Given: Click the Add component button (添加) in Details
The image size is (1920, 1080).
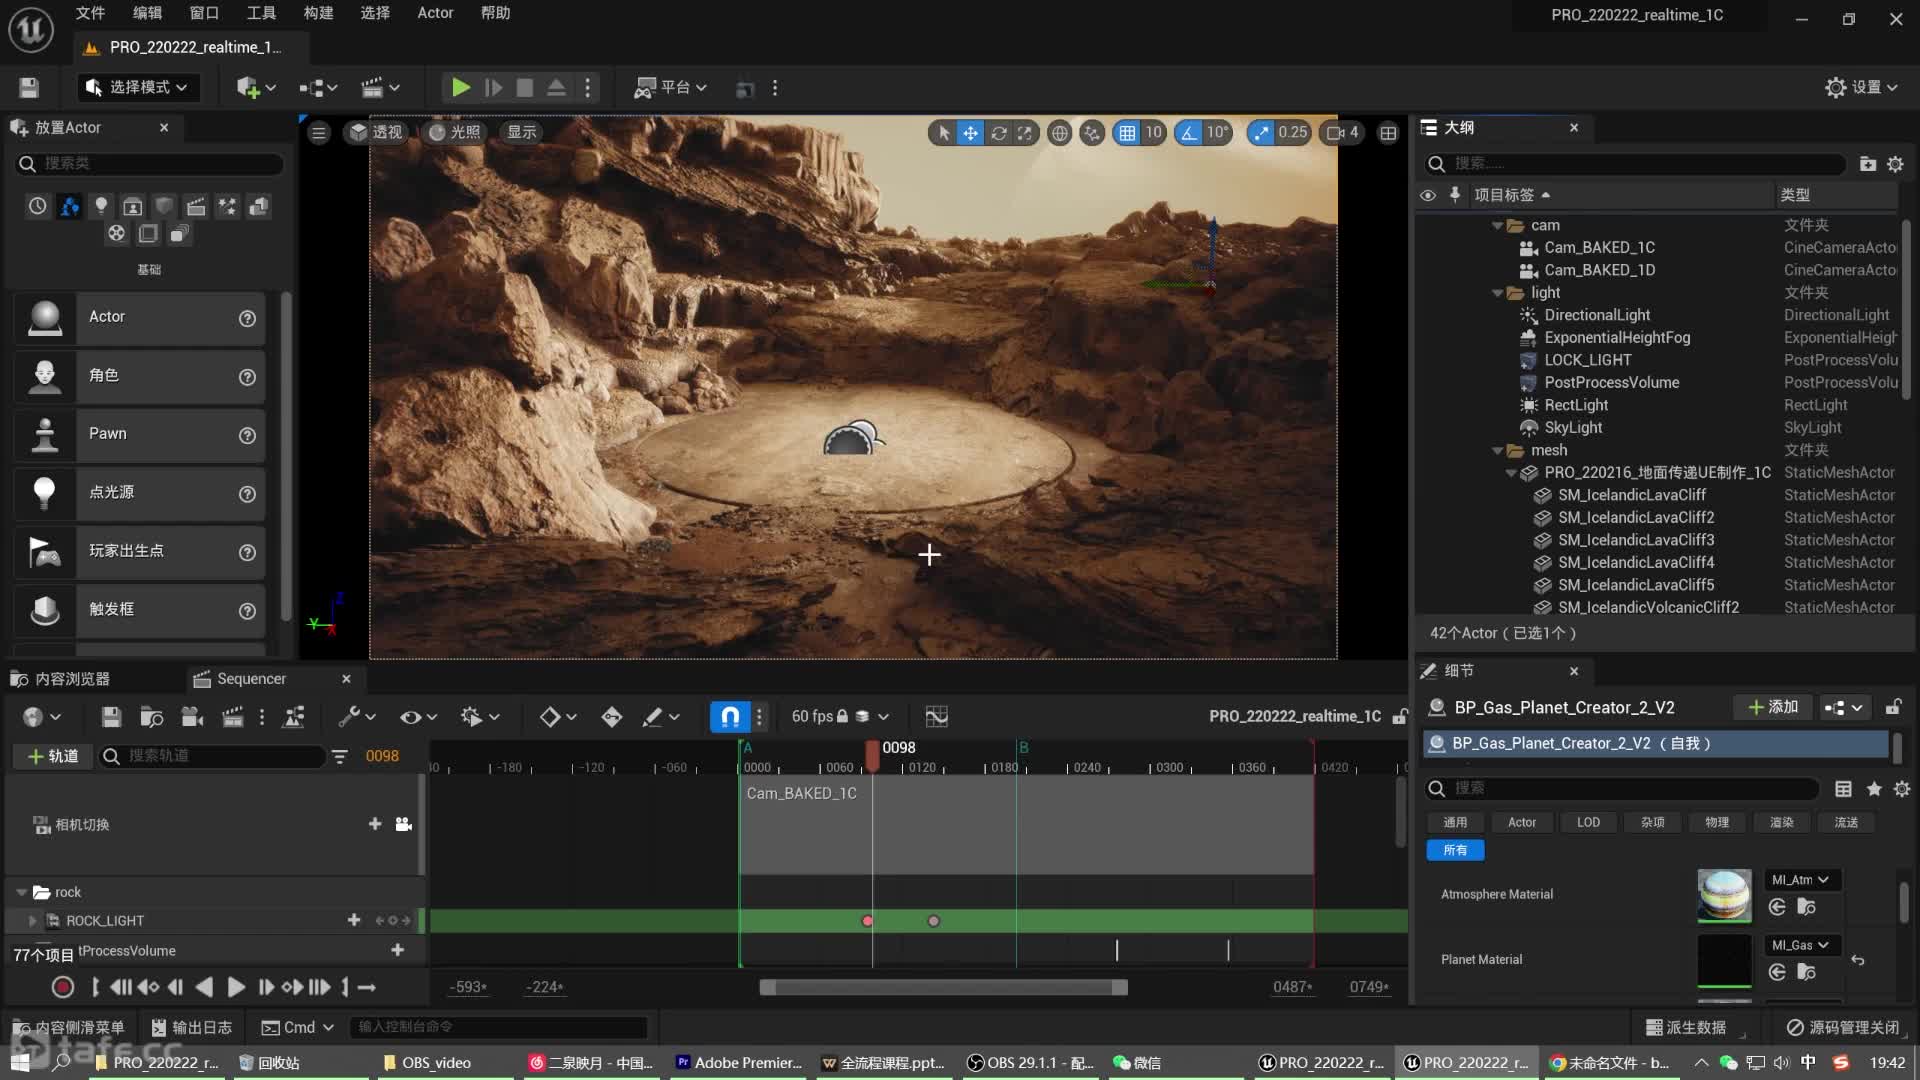Looking at the screenshot, I should coord(1772,707).
